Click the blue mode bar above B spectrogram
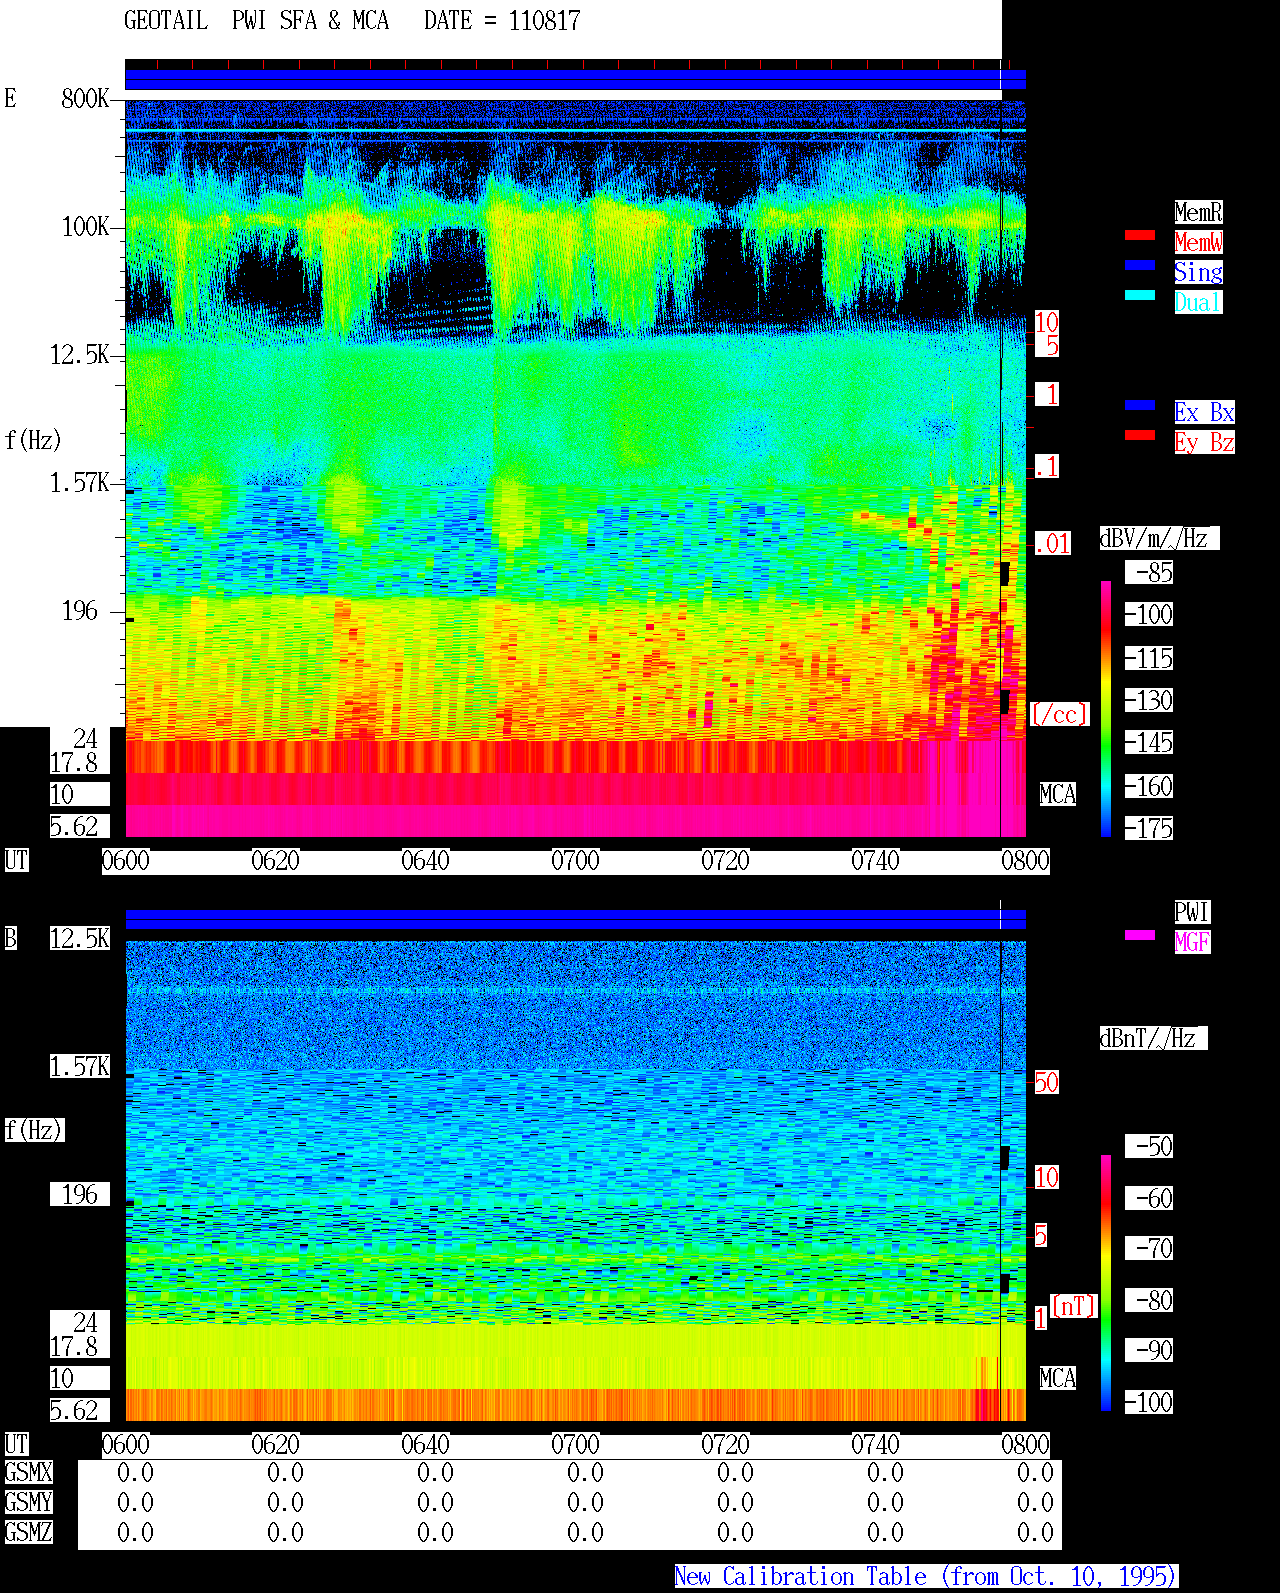The height and width of the screenshot is (1593, 1280). 575,919
